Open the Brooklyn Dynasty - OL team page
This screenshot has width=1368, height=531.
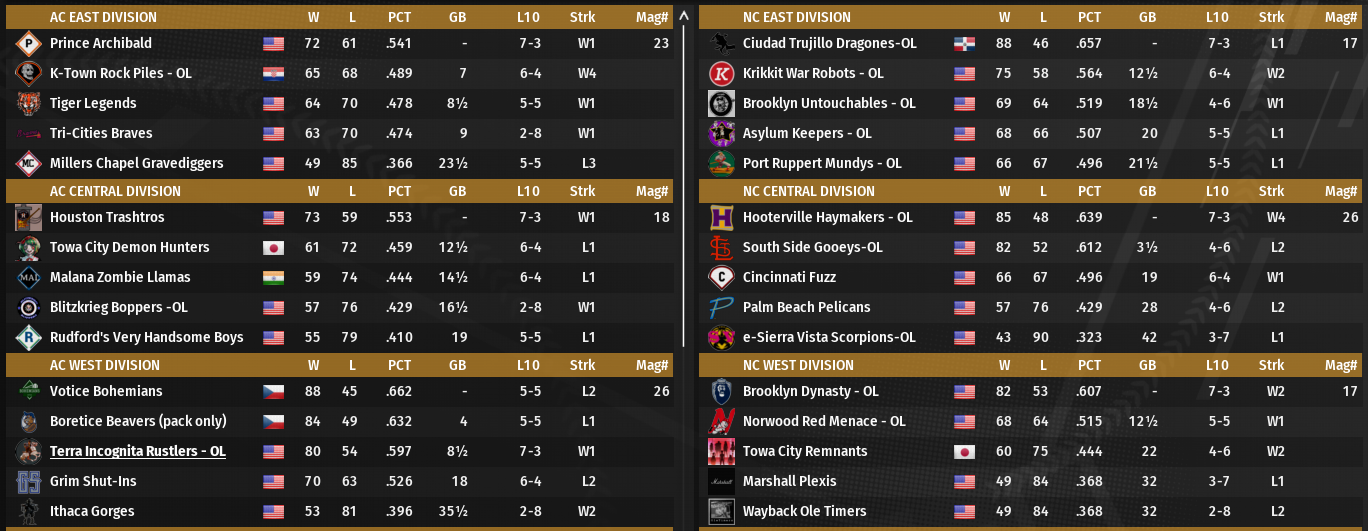(x=810, y=391)
